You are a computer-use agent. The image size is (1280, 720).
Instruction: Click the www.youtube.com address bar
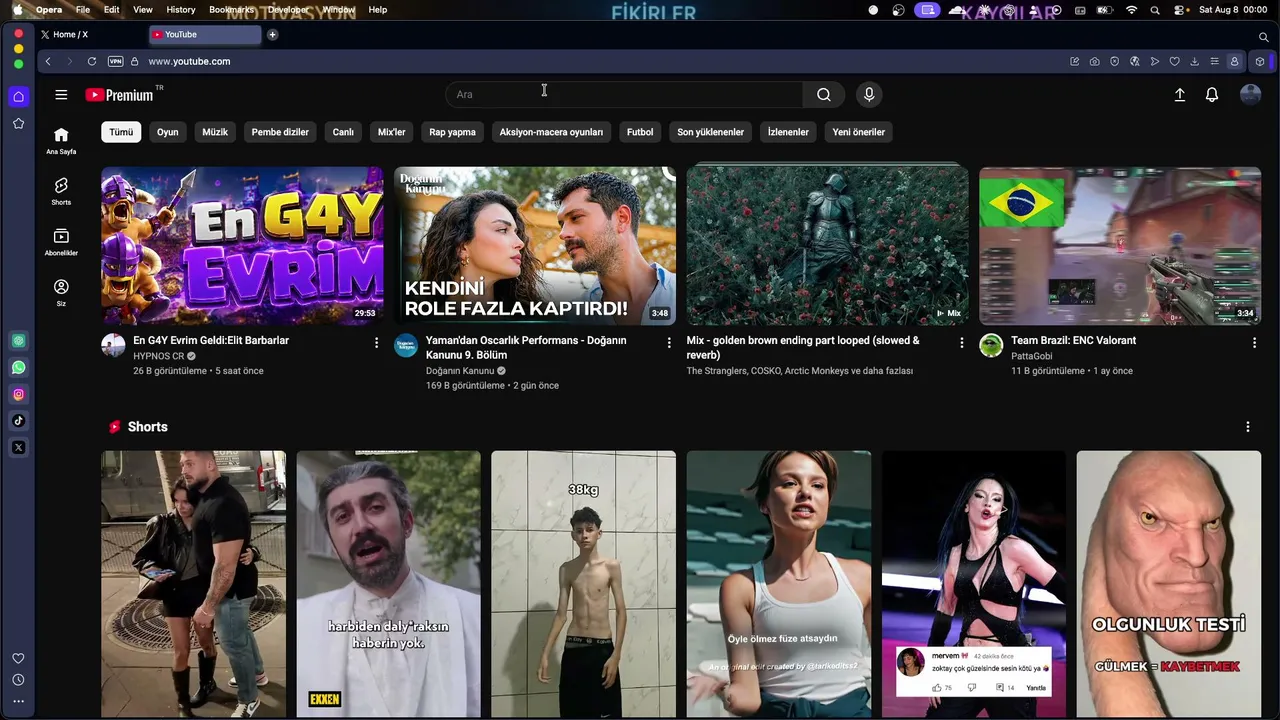click(x=189, y=61)
